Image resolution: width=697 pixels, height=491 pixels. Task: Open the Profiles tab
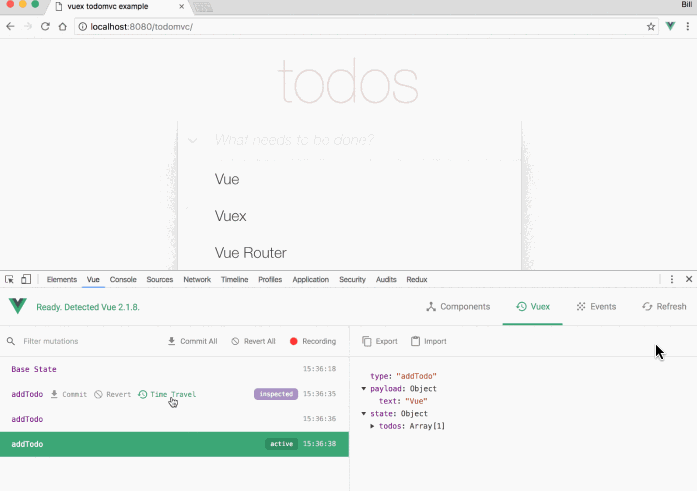click(x=270, y=279)
